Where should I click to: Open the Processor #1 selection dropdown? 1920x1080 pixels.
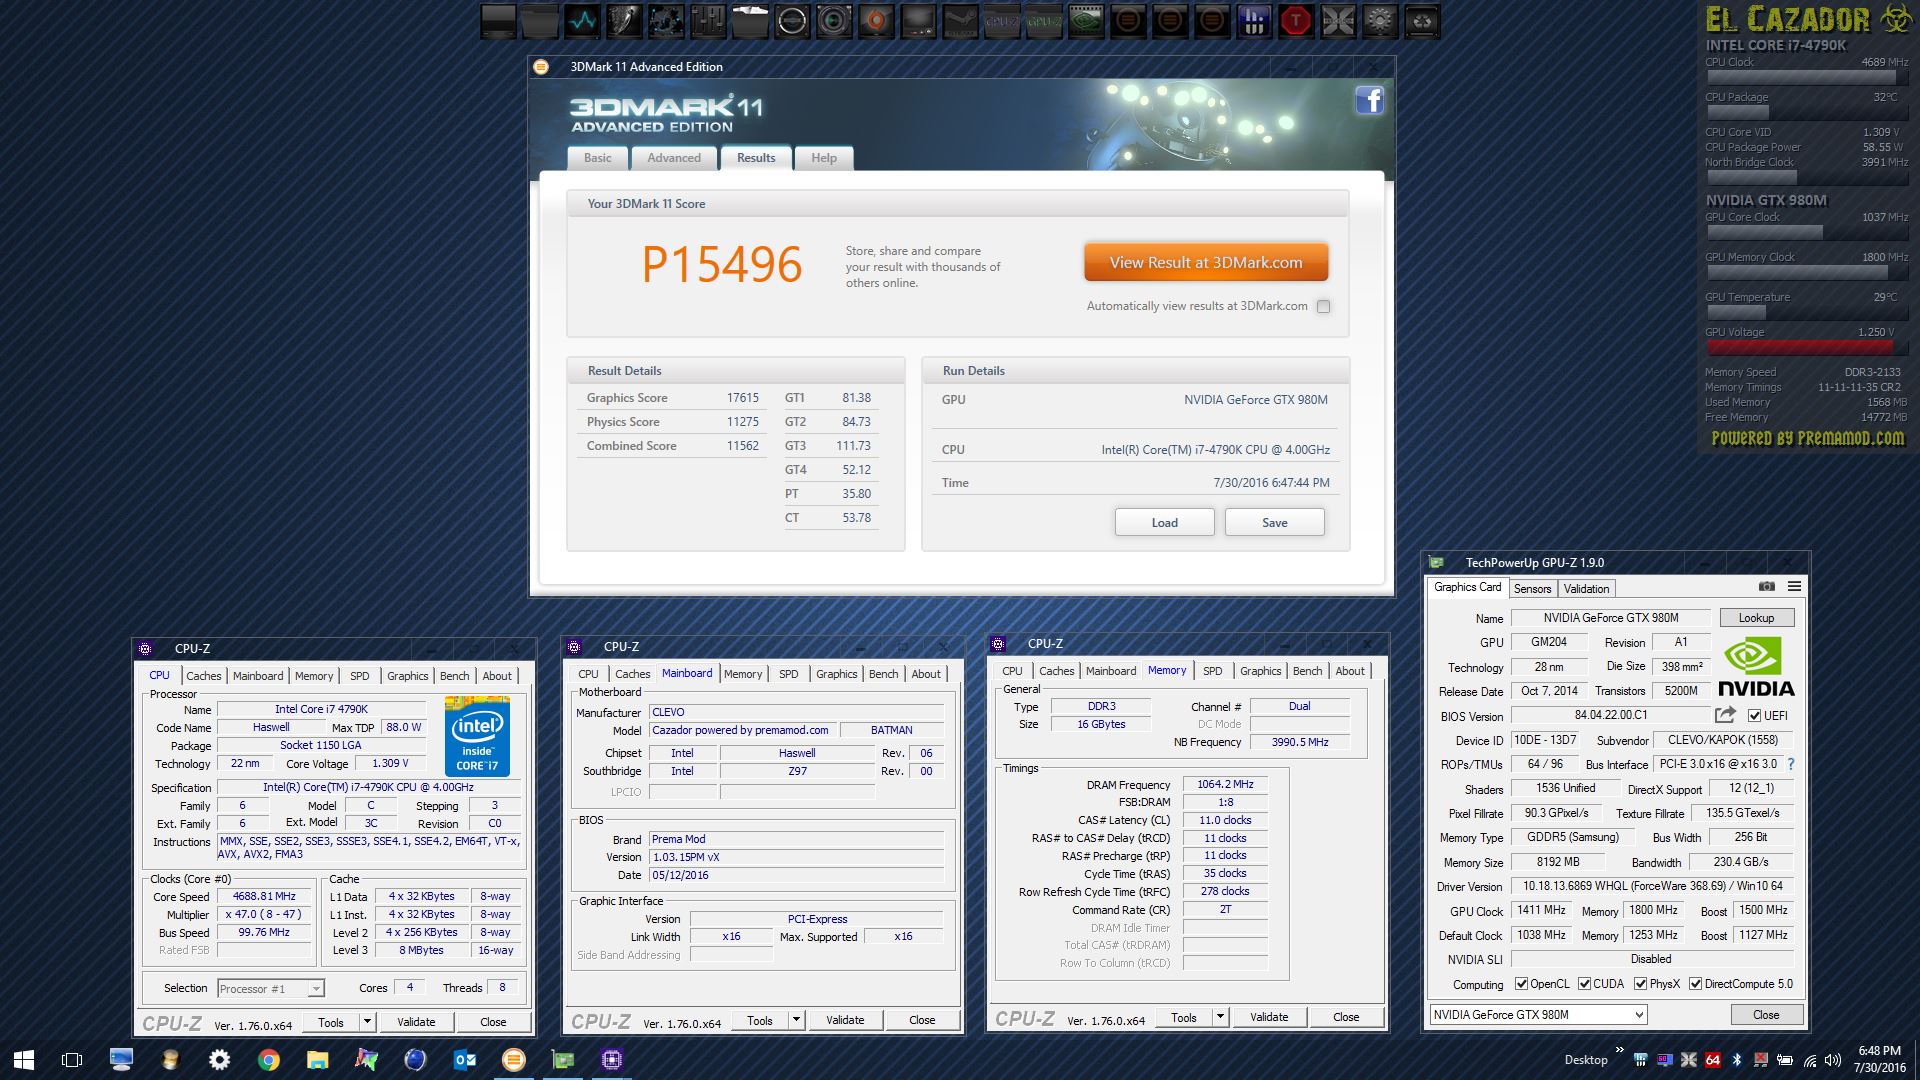pyautogui.click(x=271, y=989)
